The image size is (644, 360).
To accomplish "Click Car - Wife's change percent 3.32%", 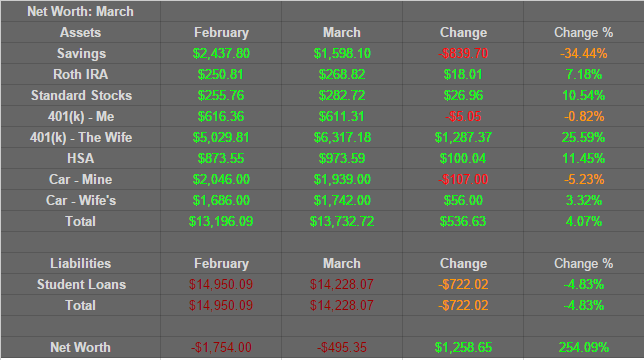I will click(x=584, y=200).
